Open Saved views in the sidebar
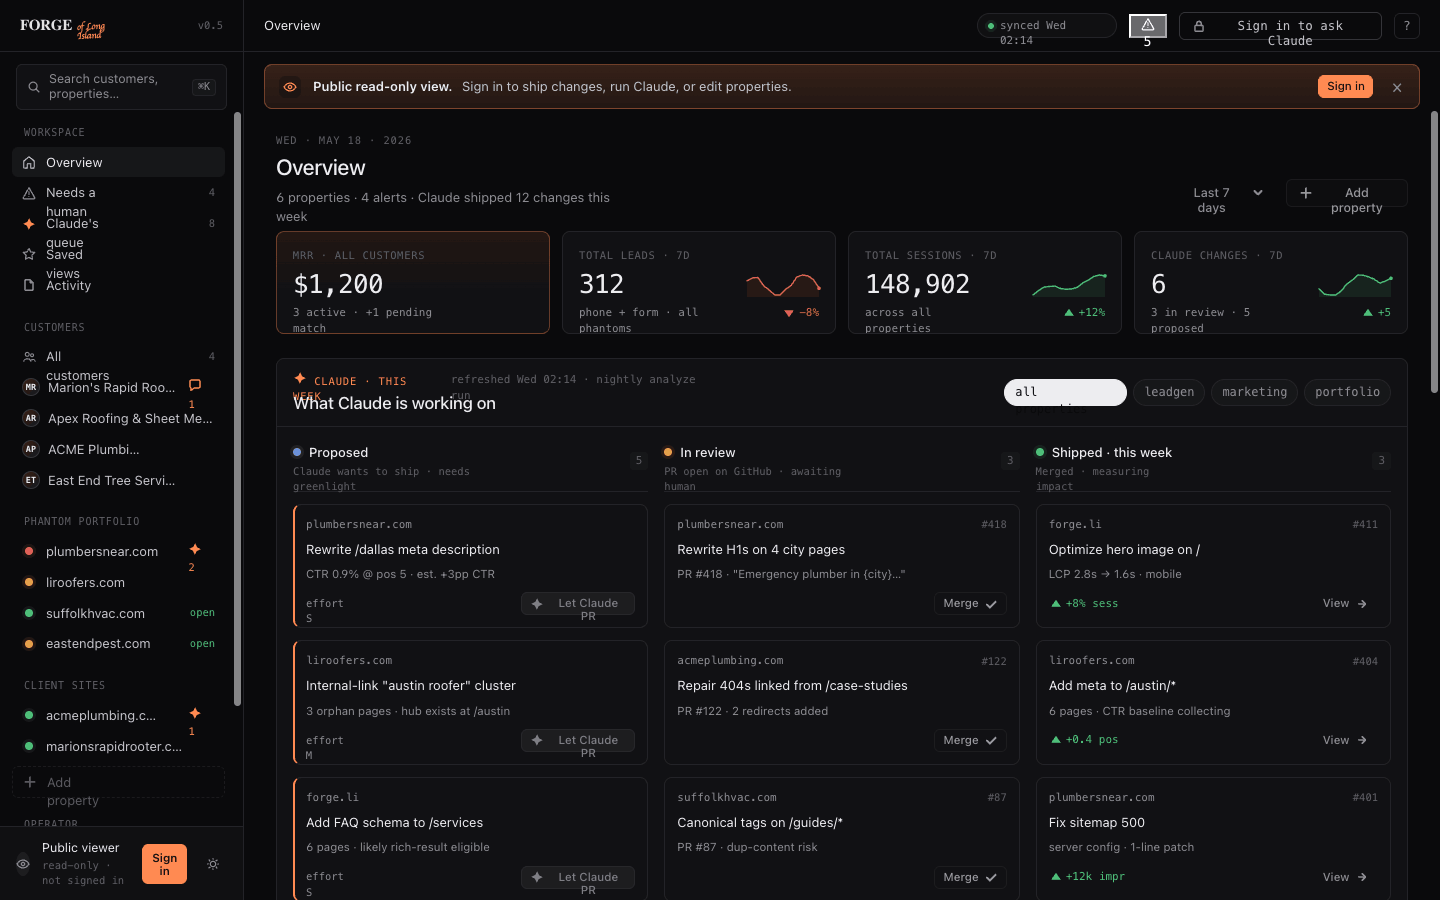This screenshot has width=1440, height=900. pyautogui.click(x=118, y=255)
